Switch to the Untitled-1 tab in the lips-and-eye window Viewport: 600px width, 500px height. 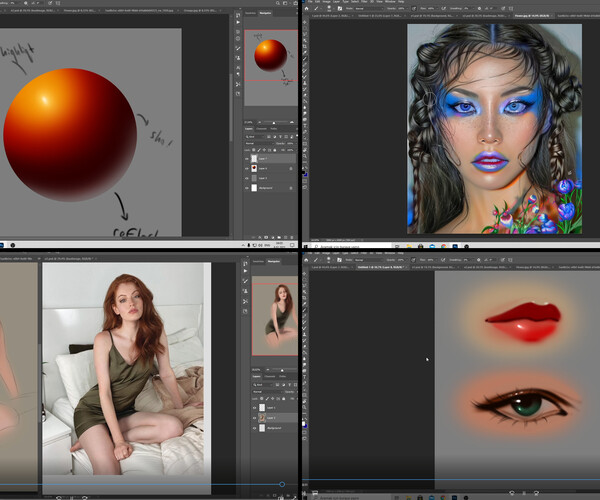[381, 267]
